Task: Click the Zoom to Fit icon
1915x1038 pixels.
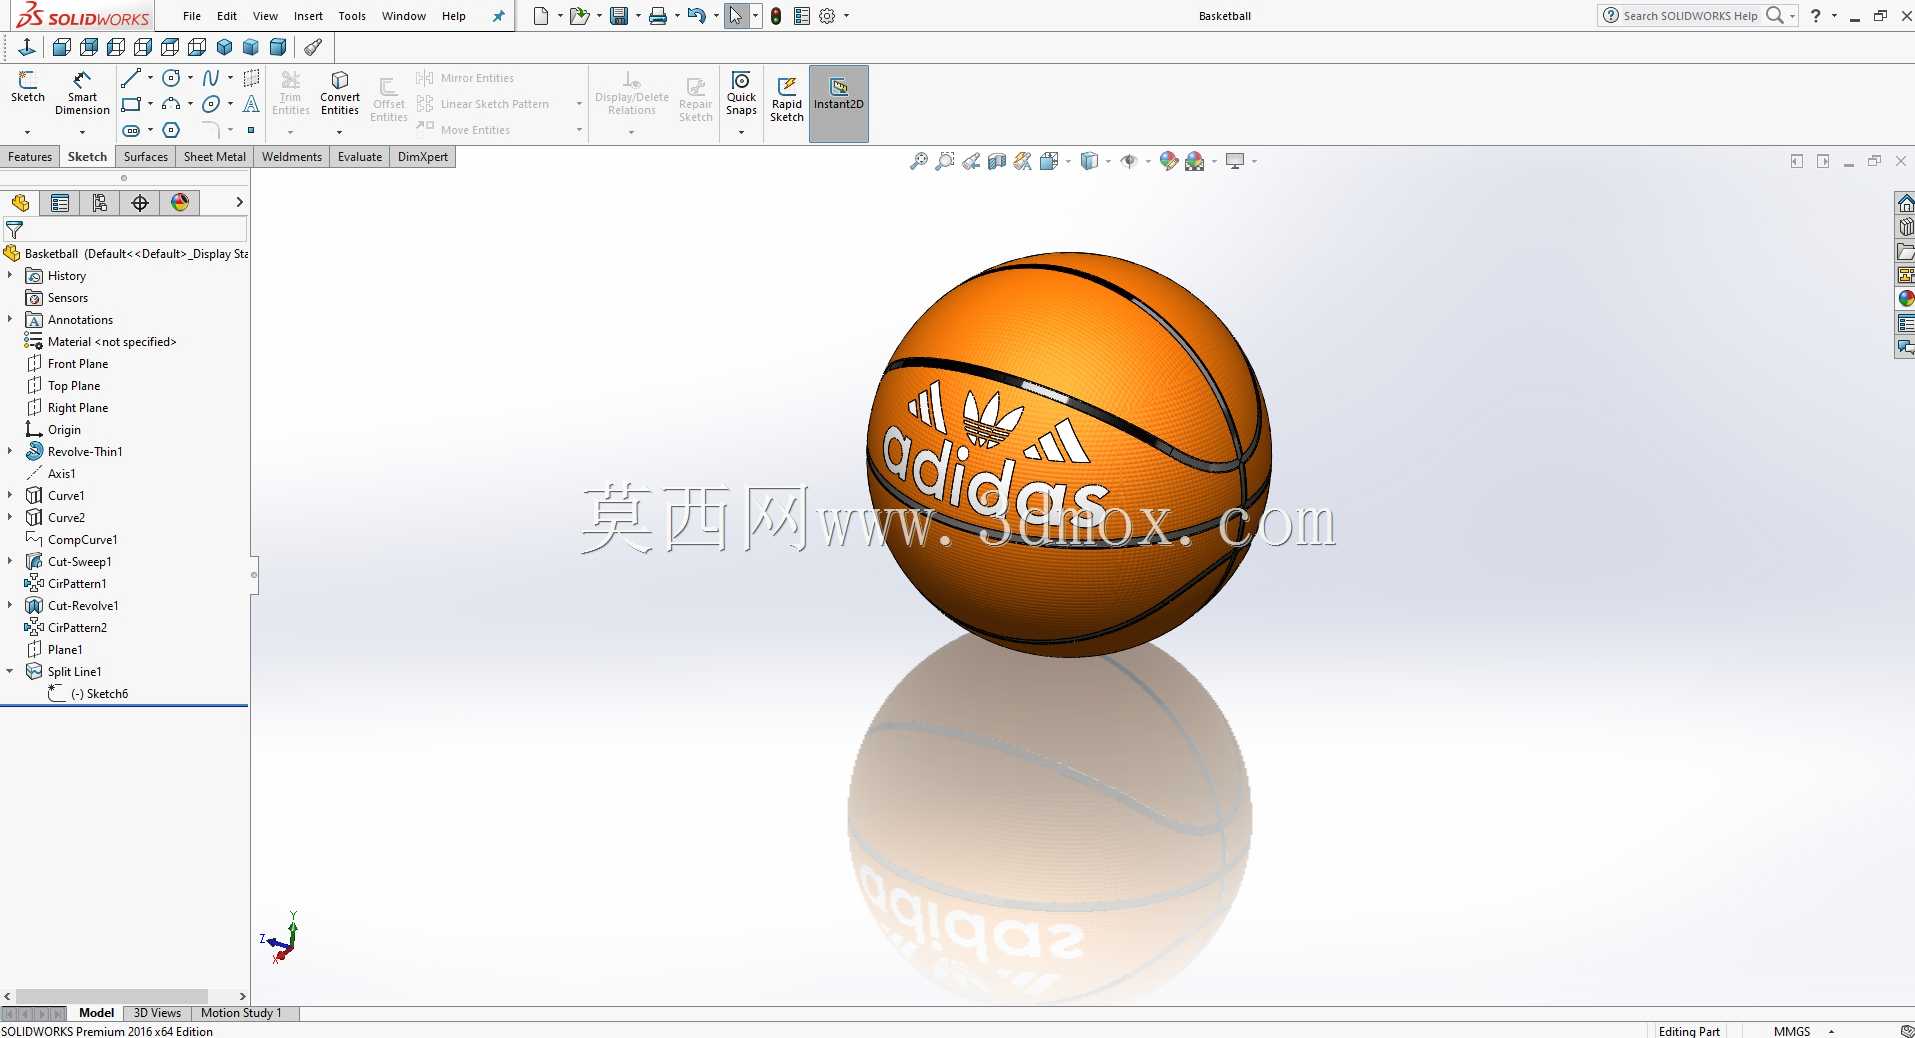Action: [x=918, y=161]
